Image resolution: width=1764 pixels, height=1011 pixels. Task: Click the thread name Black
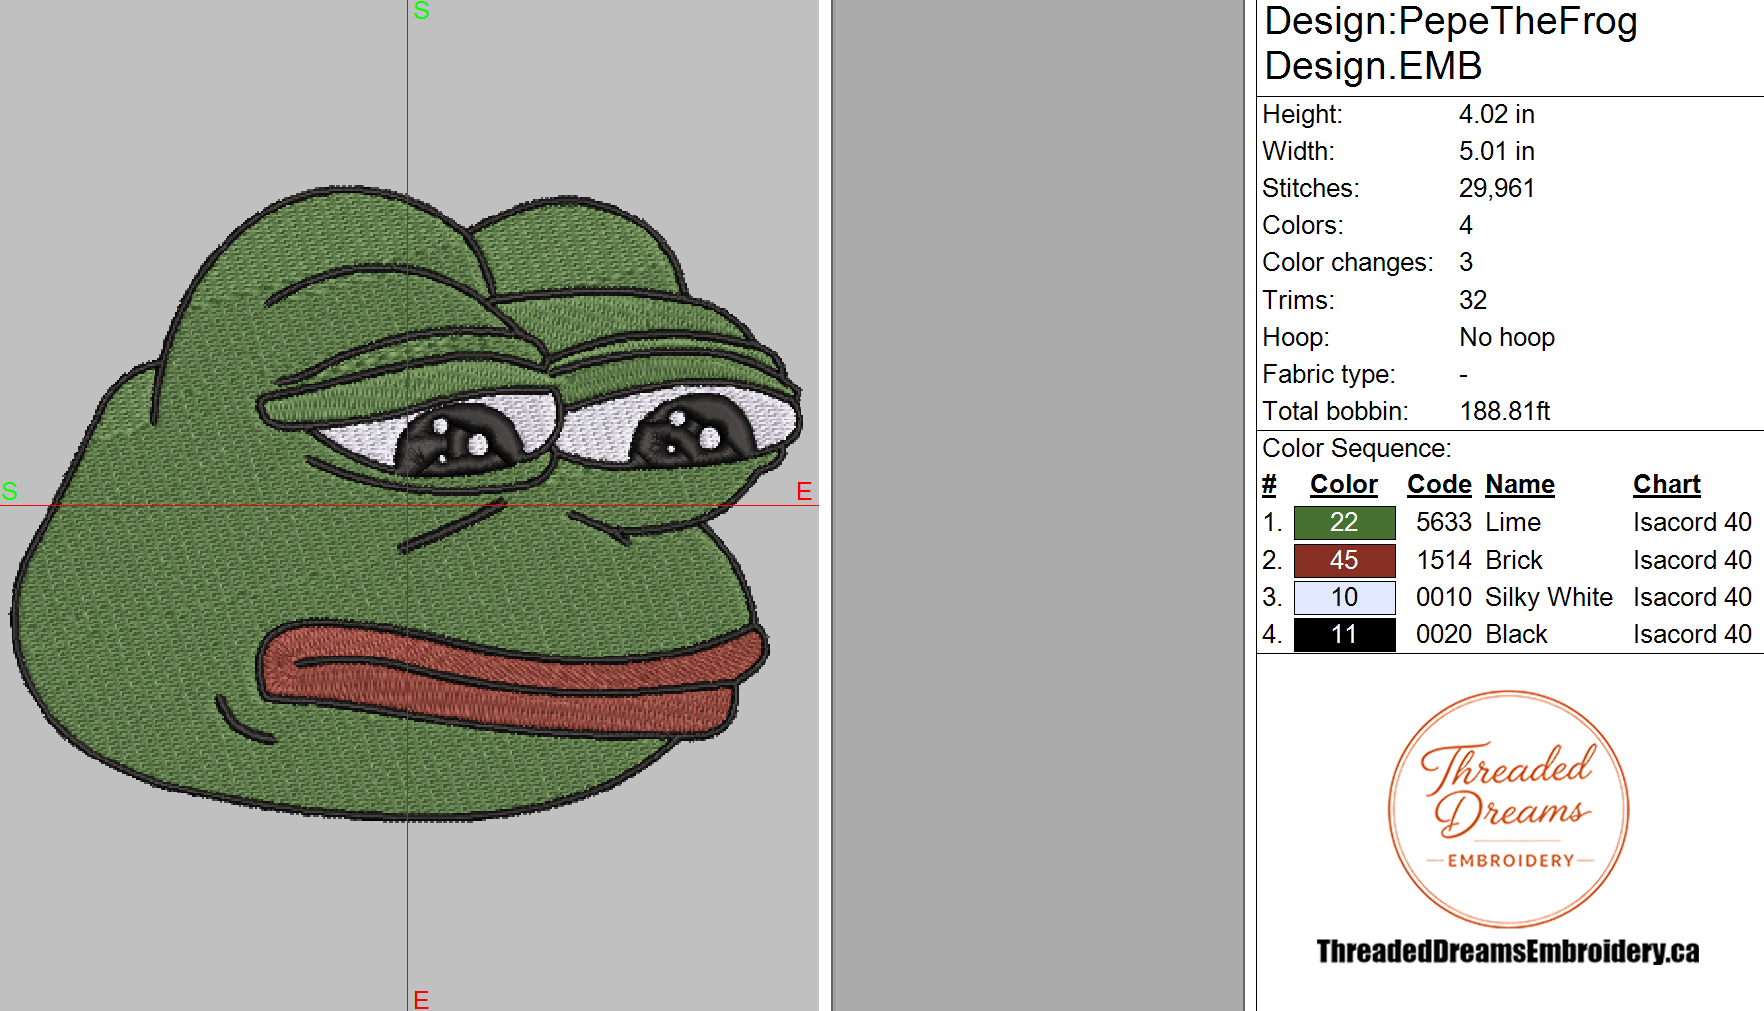tap(1516, 634)
